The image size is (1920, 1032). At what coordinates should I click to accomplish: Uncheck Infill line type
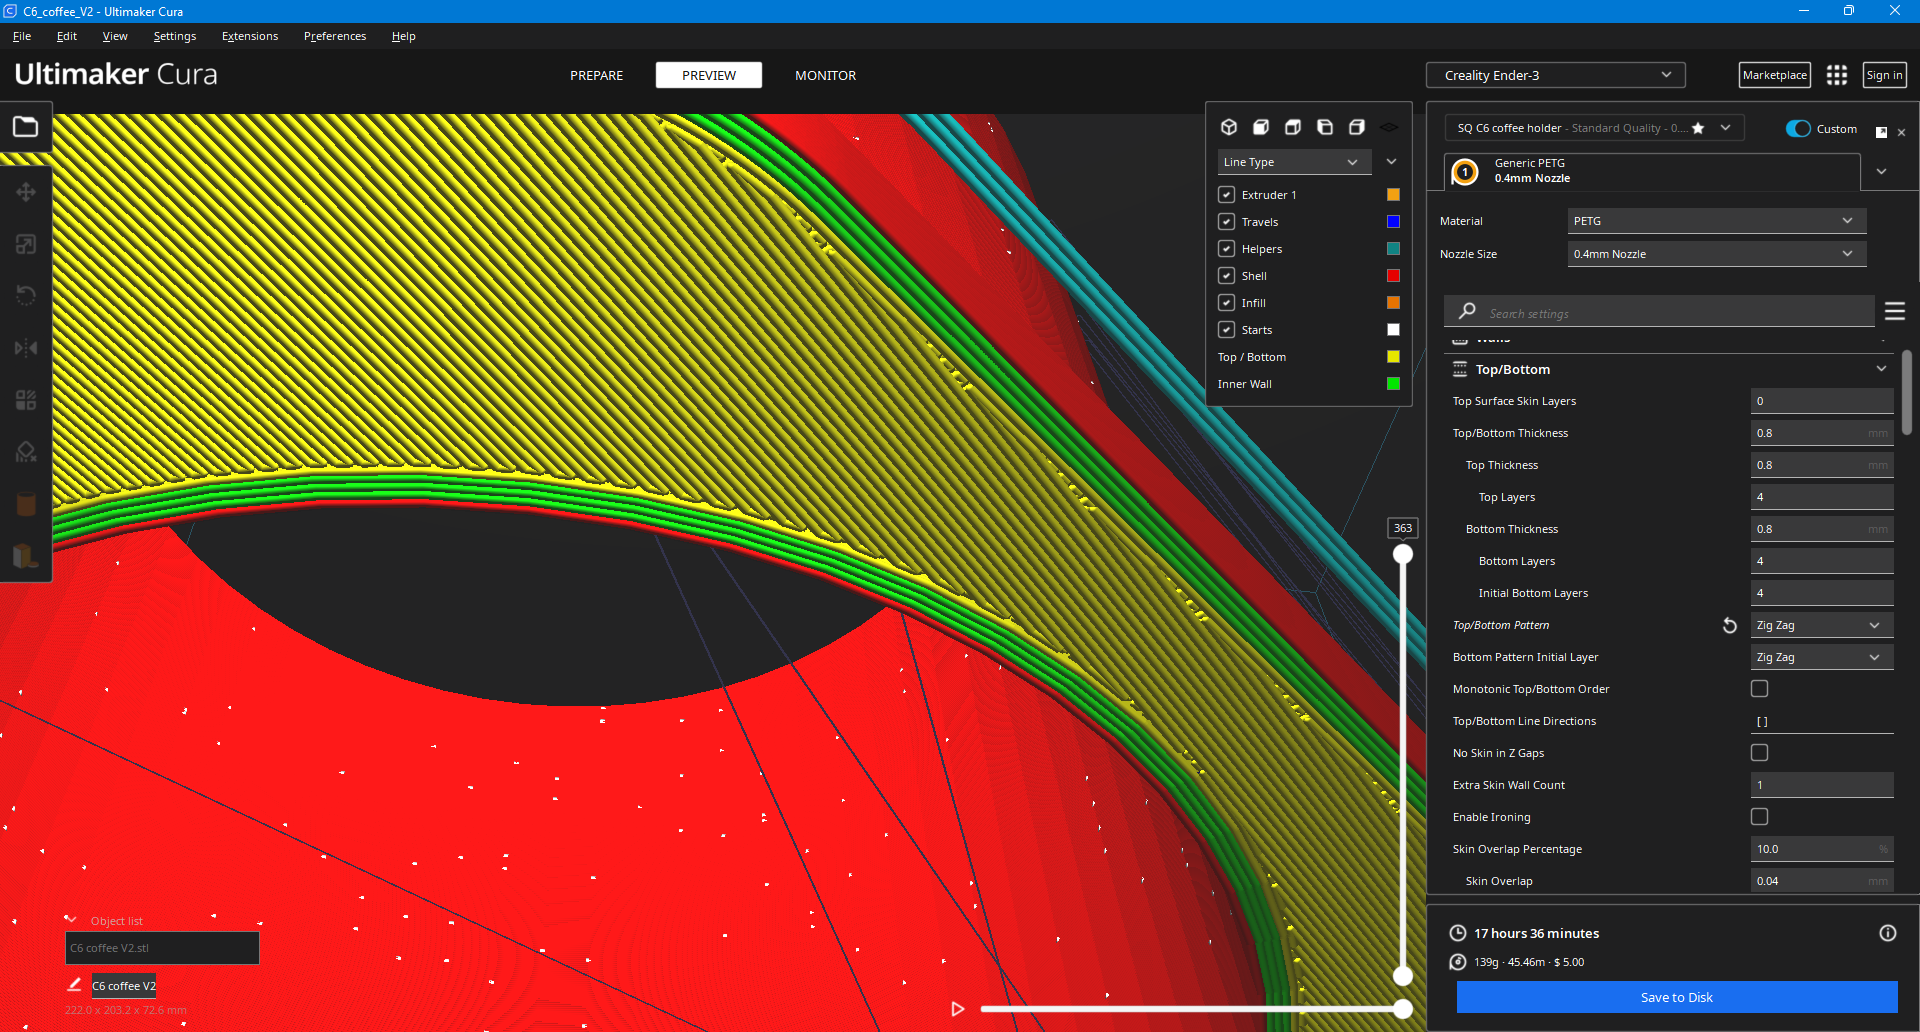click(1226, 303)
